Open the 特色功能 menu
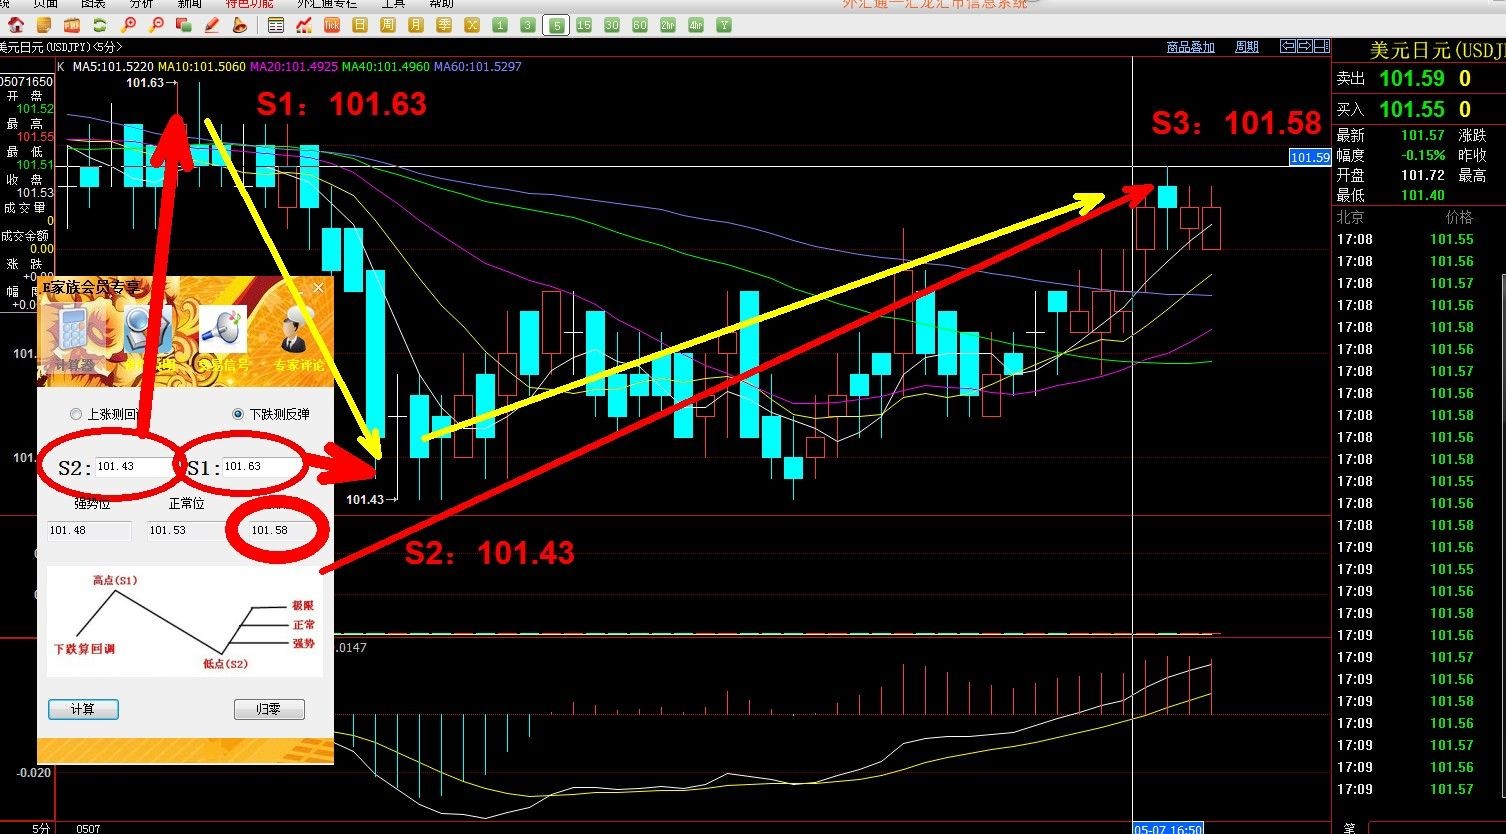This screenshot has width=1506, height=834. pyautogui.click(x=249, y=4)
